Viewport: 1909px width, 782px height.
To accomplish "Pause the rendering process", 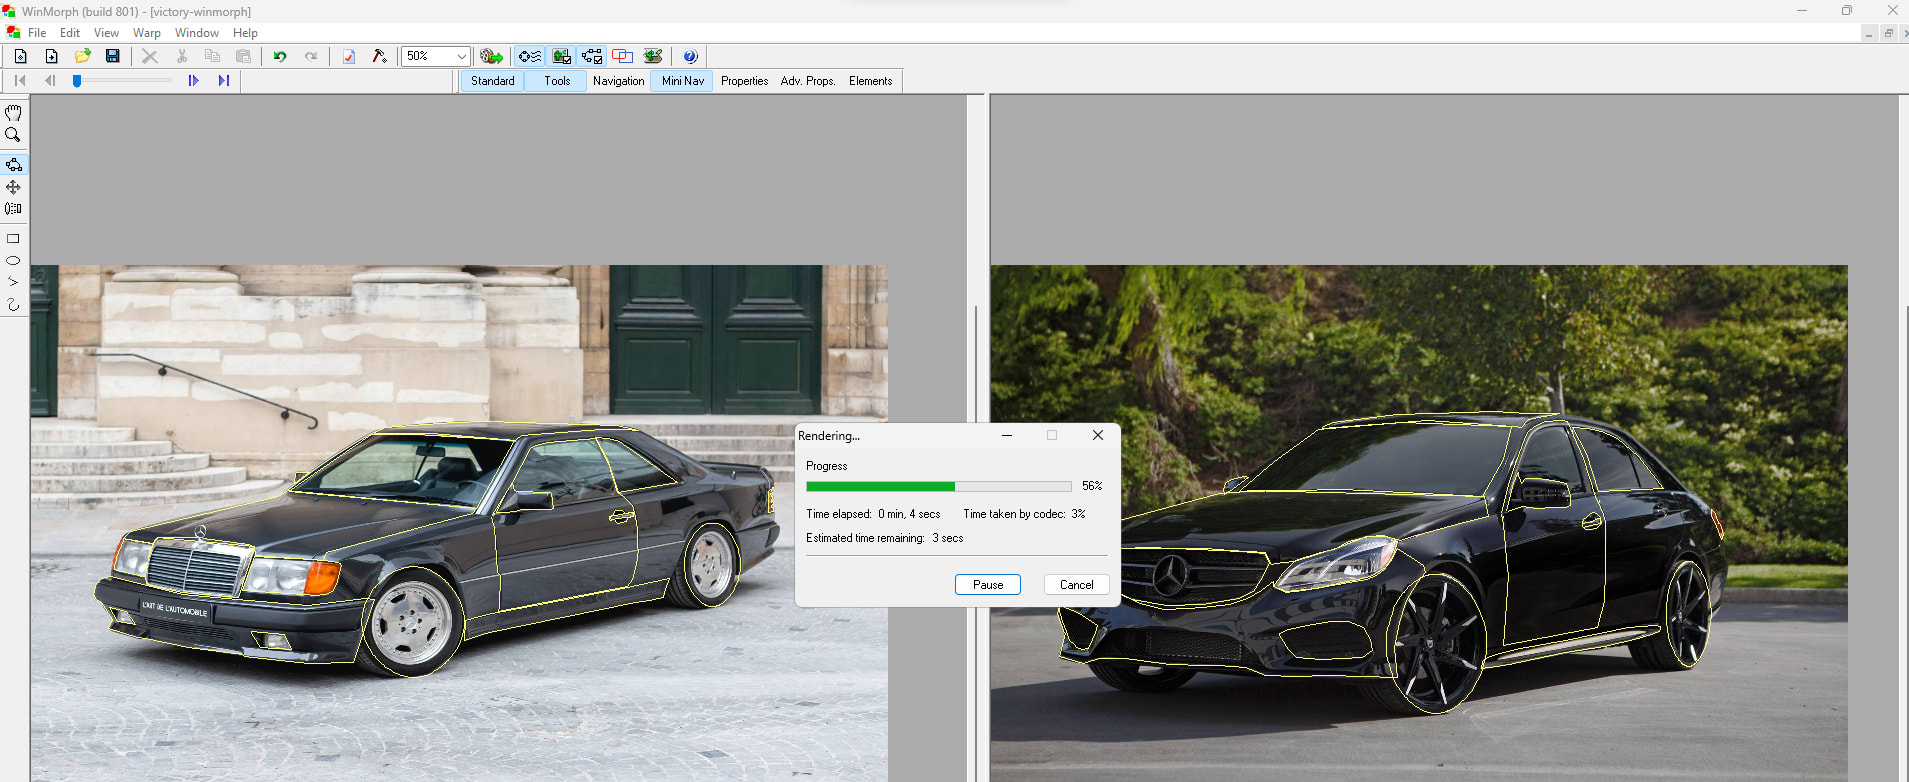I will (x=988, y=585).
